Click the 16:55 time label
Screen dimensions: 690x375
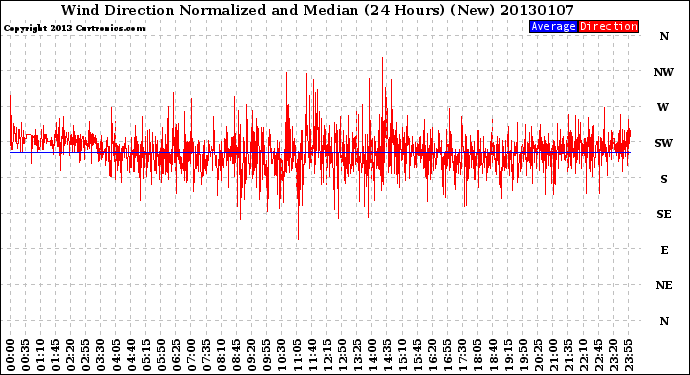click(448, 355)
